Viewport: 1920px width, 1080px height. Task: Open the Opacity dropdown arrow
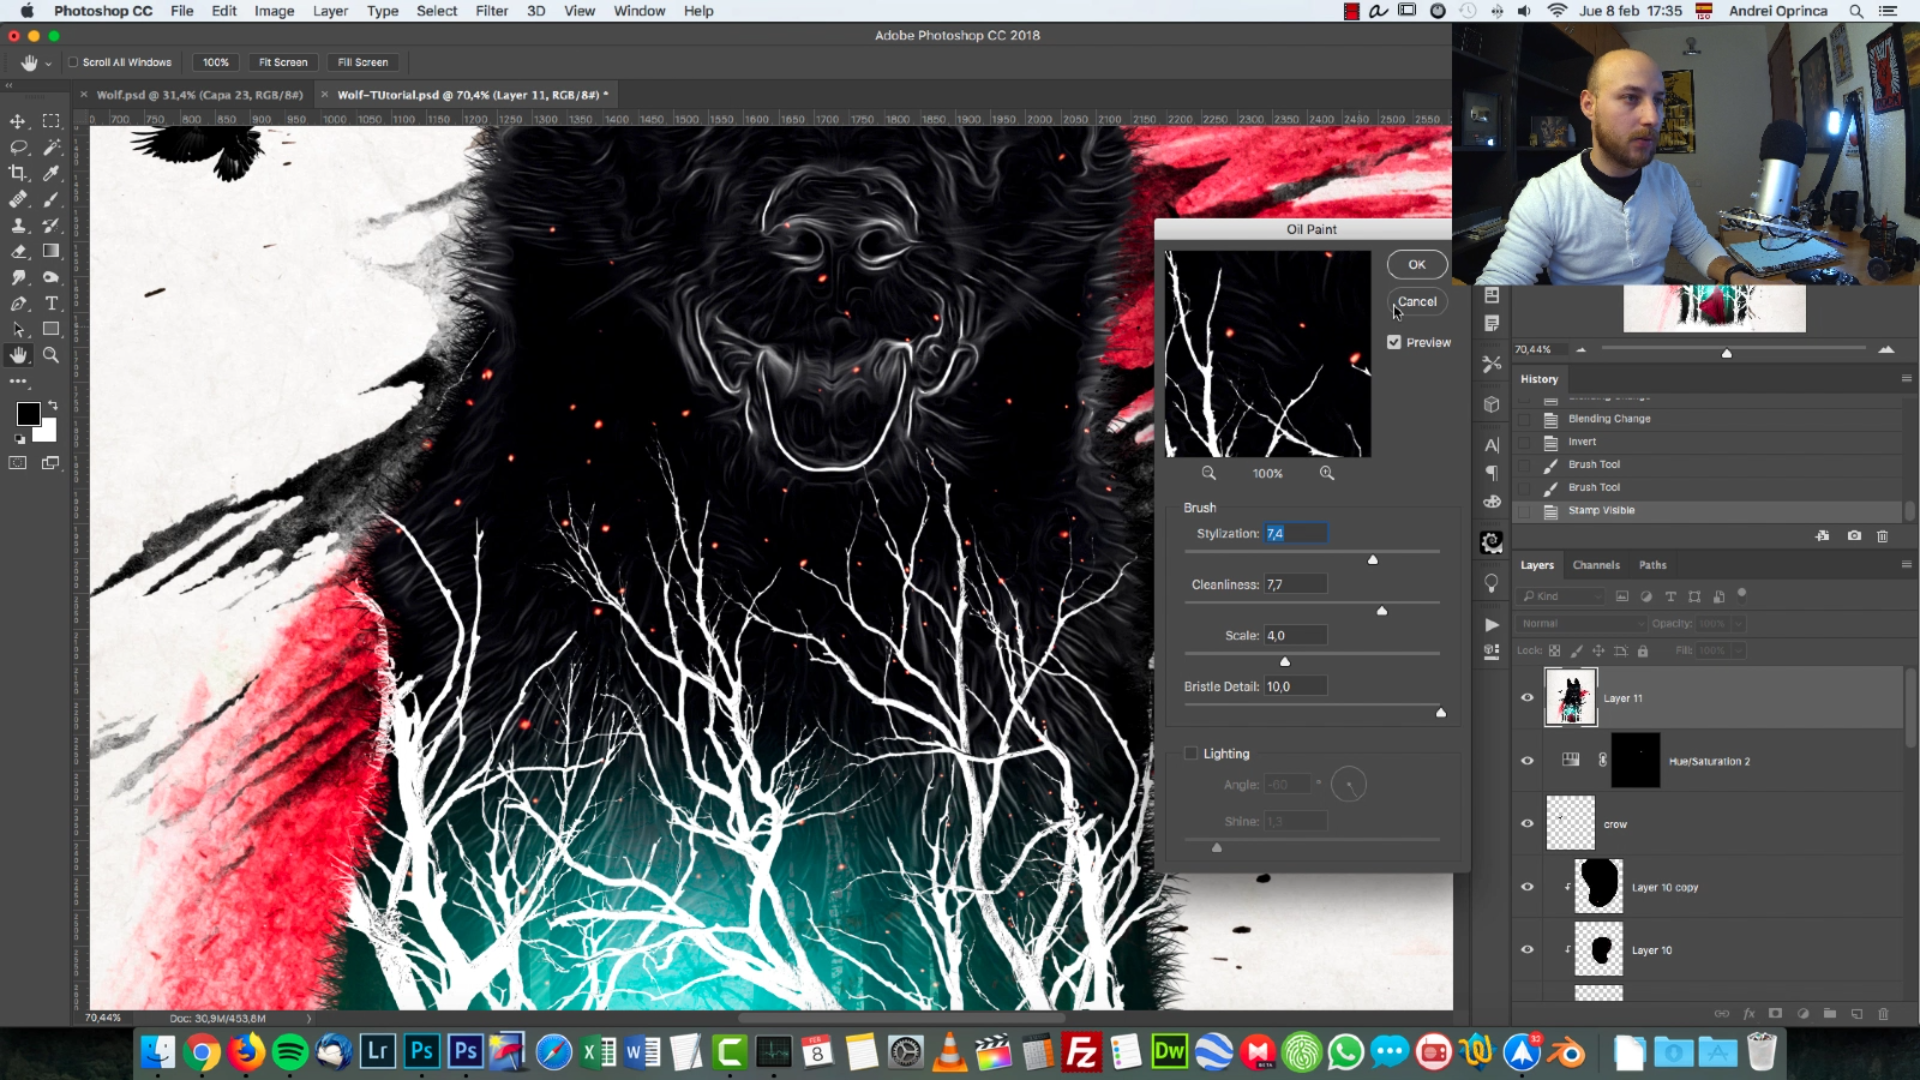(x=1739, y=623)
